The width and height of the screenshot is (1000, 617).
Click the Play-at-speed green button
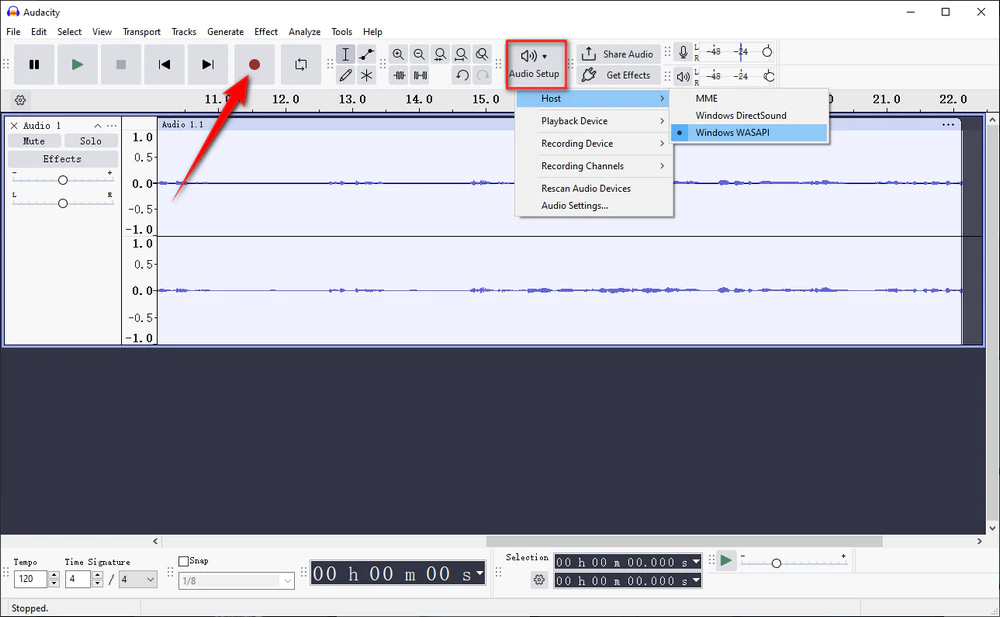[x=726, y=561]
